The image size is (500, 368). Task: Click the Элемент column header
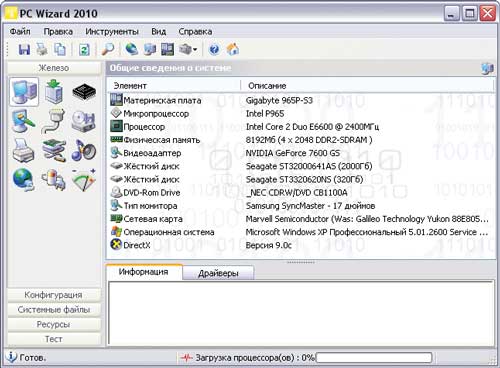pos(174,86)
